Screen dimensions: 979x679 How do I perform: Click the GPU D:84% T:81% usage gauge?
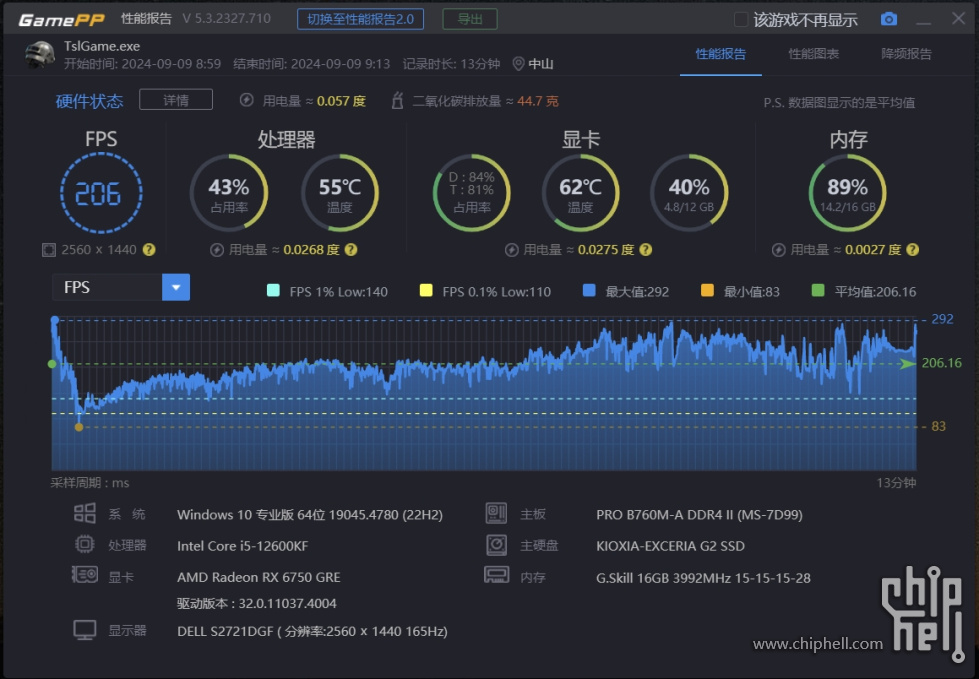[471, 193]
